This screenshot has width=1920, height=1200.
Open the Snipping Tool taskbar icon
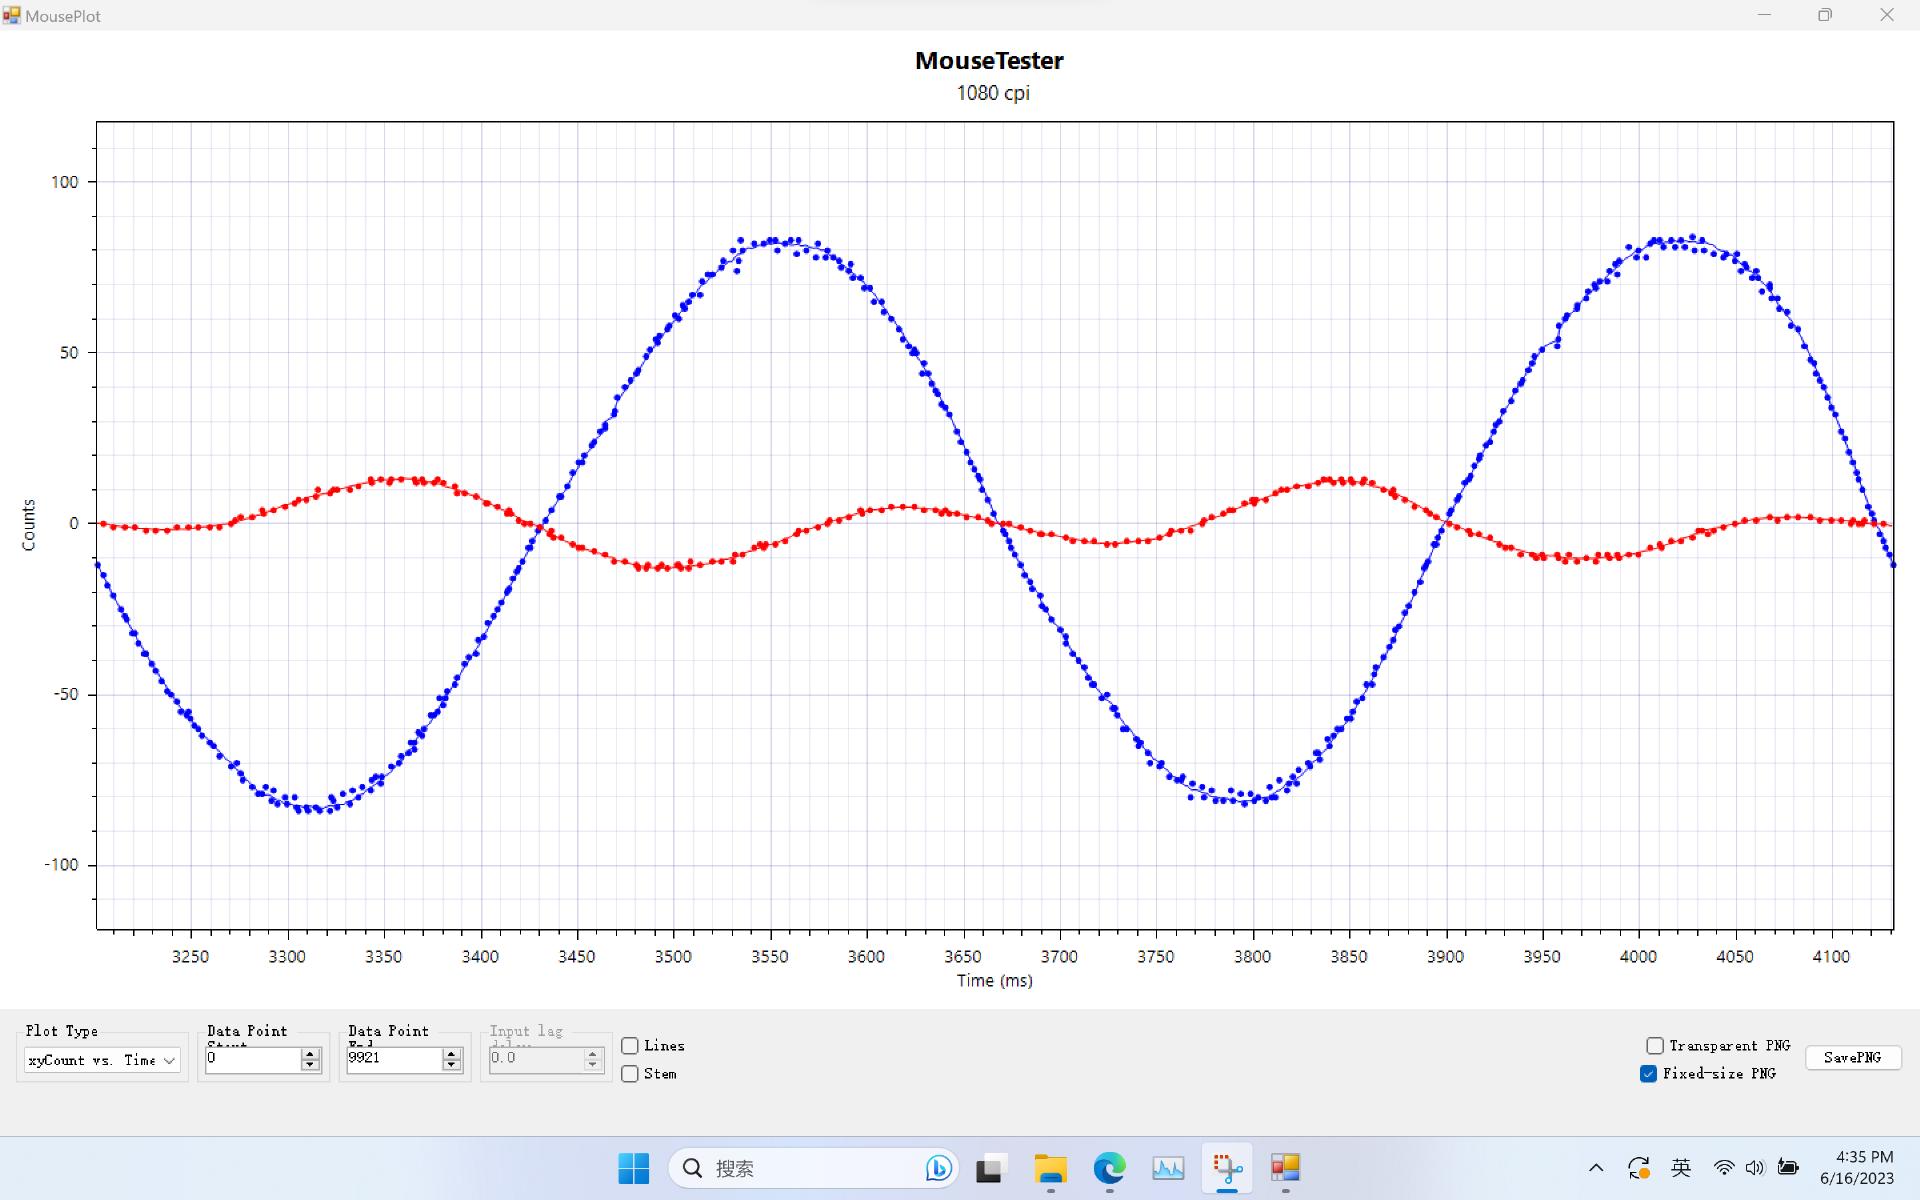point(1227,1168)
